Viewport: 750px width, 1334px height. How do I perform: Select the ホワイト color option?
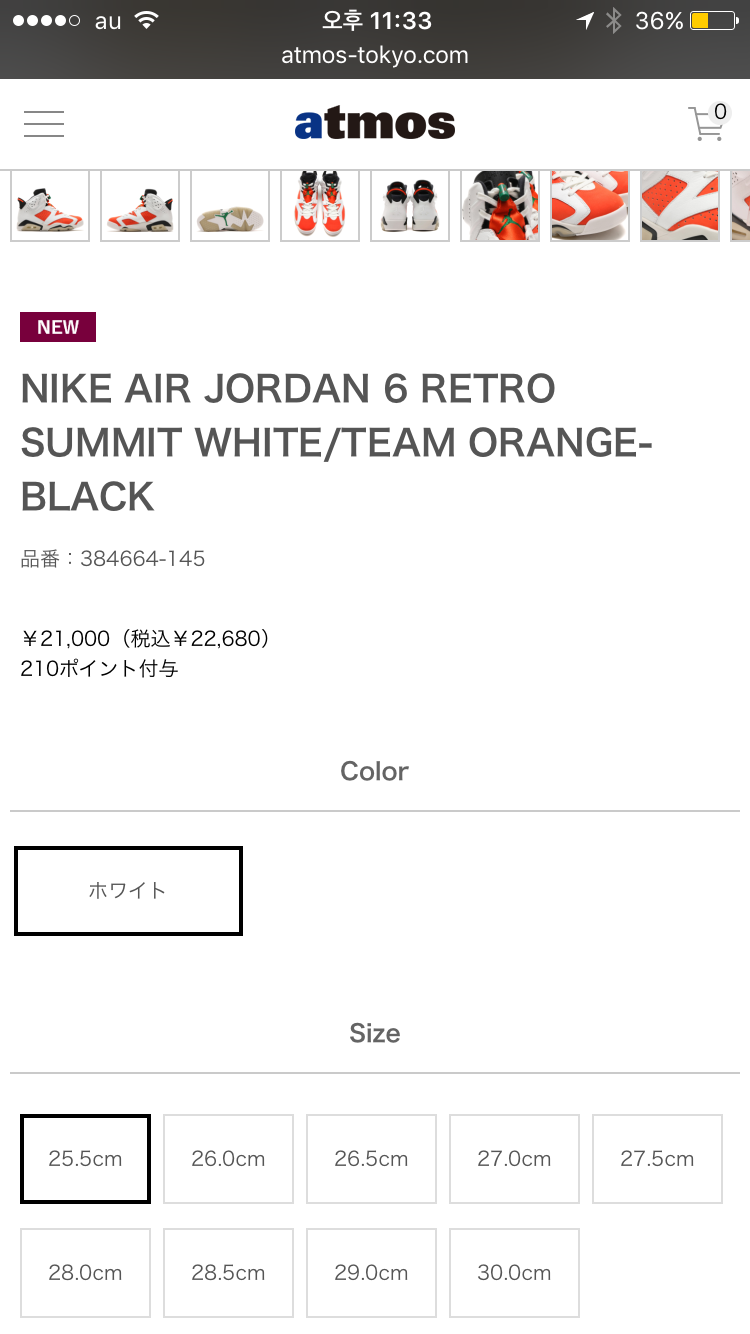(x=128, y=890)
